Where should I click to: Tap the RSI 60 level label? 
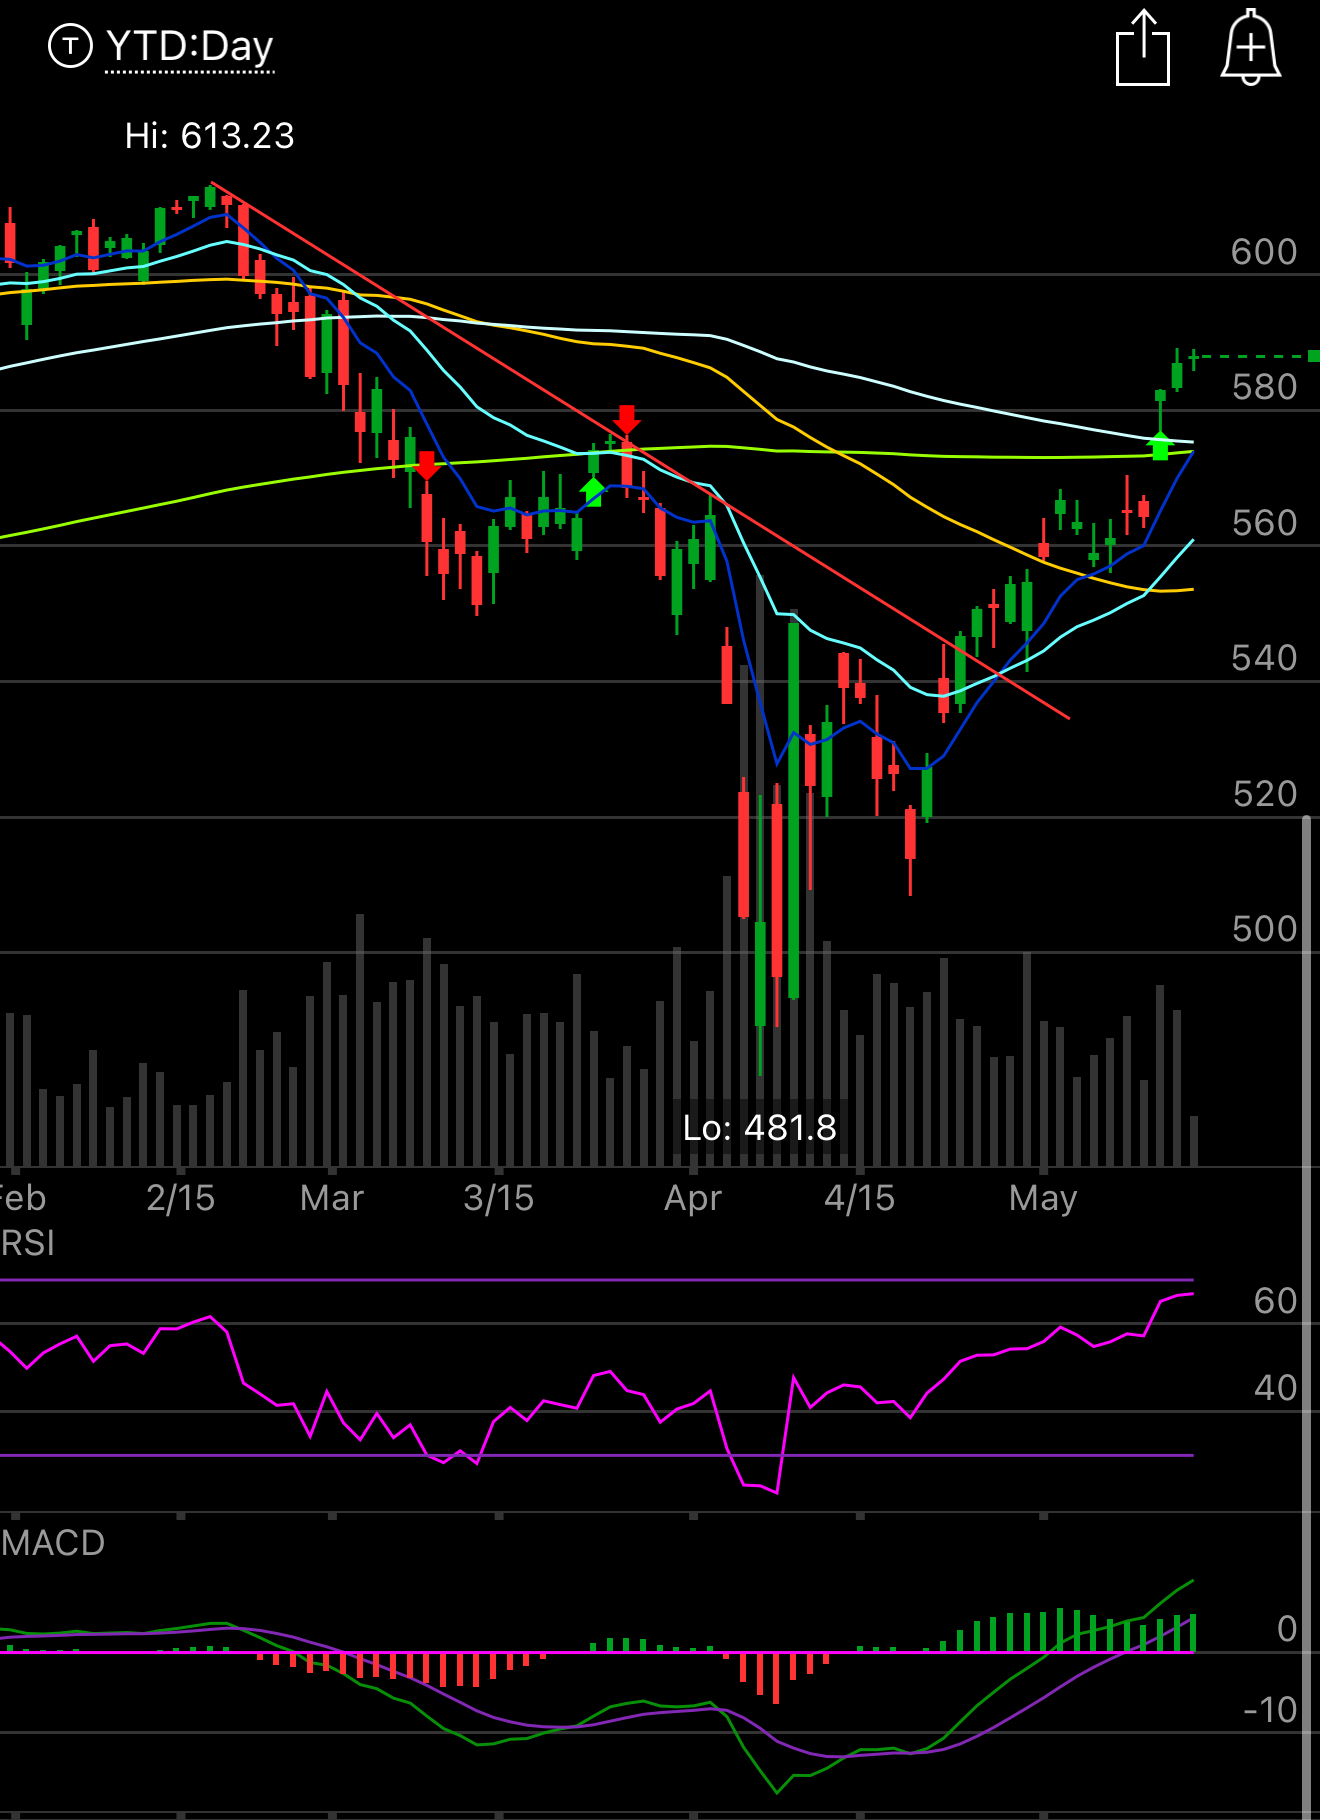(x=1275, y=1300)
